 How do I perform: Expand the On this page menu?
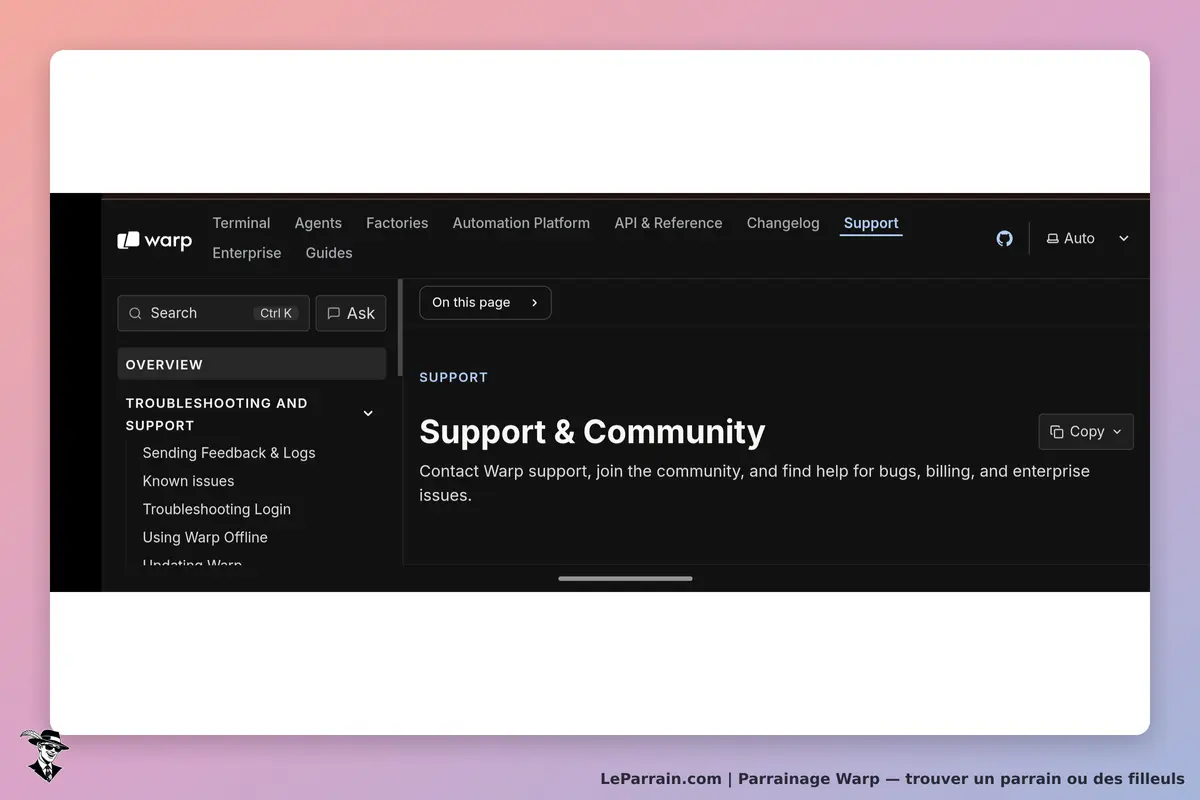(x=485, y=303)
